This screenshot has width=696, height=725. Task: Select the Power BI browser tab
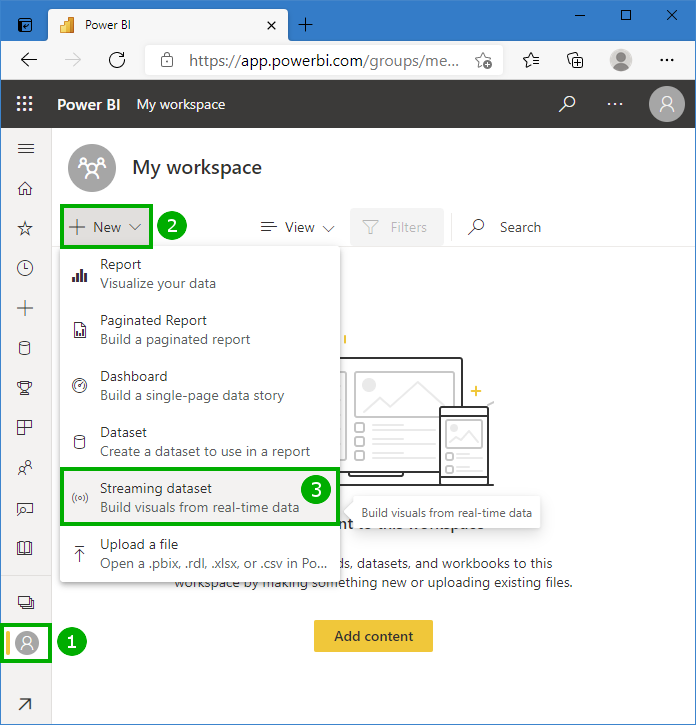(167, 25)
